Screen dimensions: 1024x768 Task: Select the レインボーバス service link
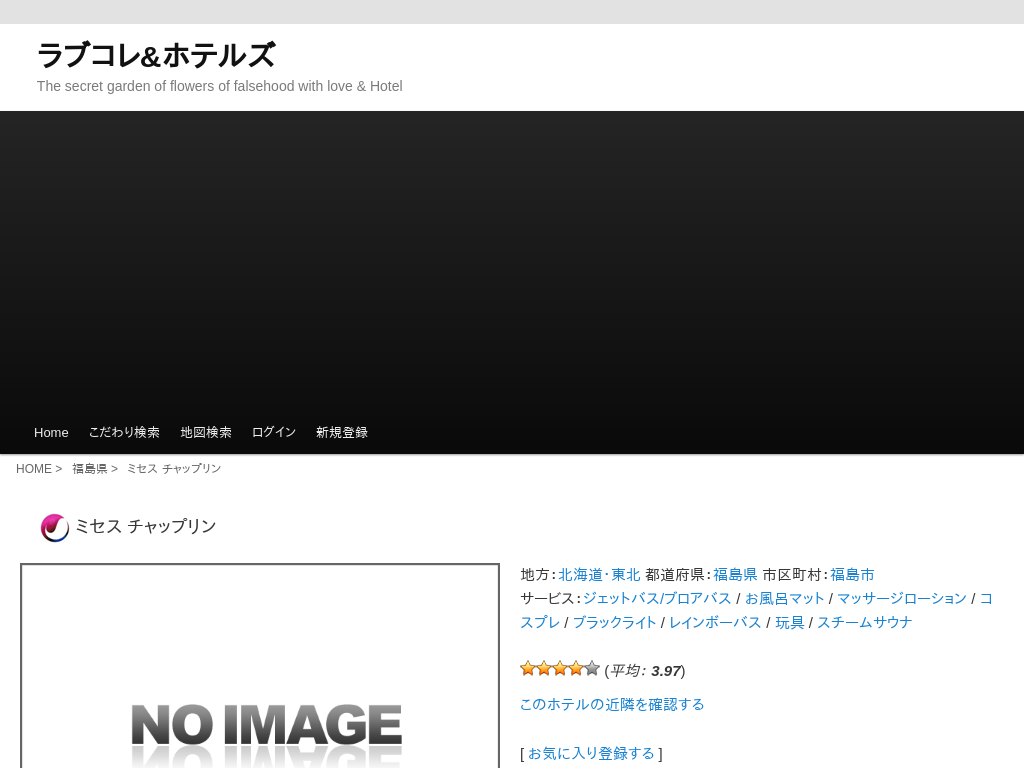coord(715,622)
